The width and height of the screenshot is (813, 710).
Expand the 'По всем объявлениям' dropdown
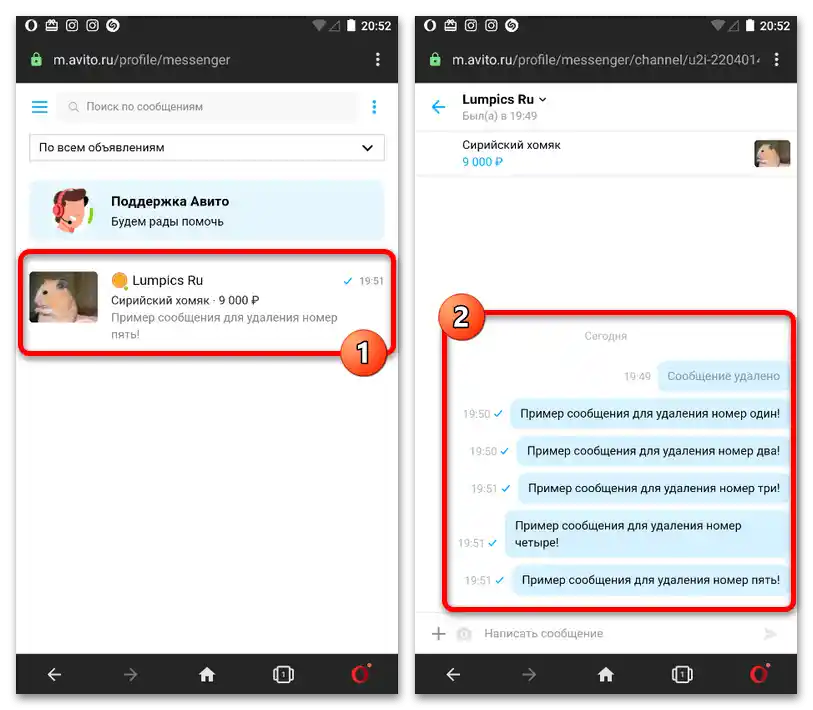pos(207,148)
